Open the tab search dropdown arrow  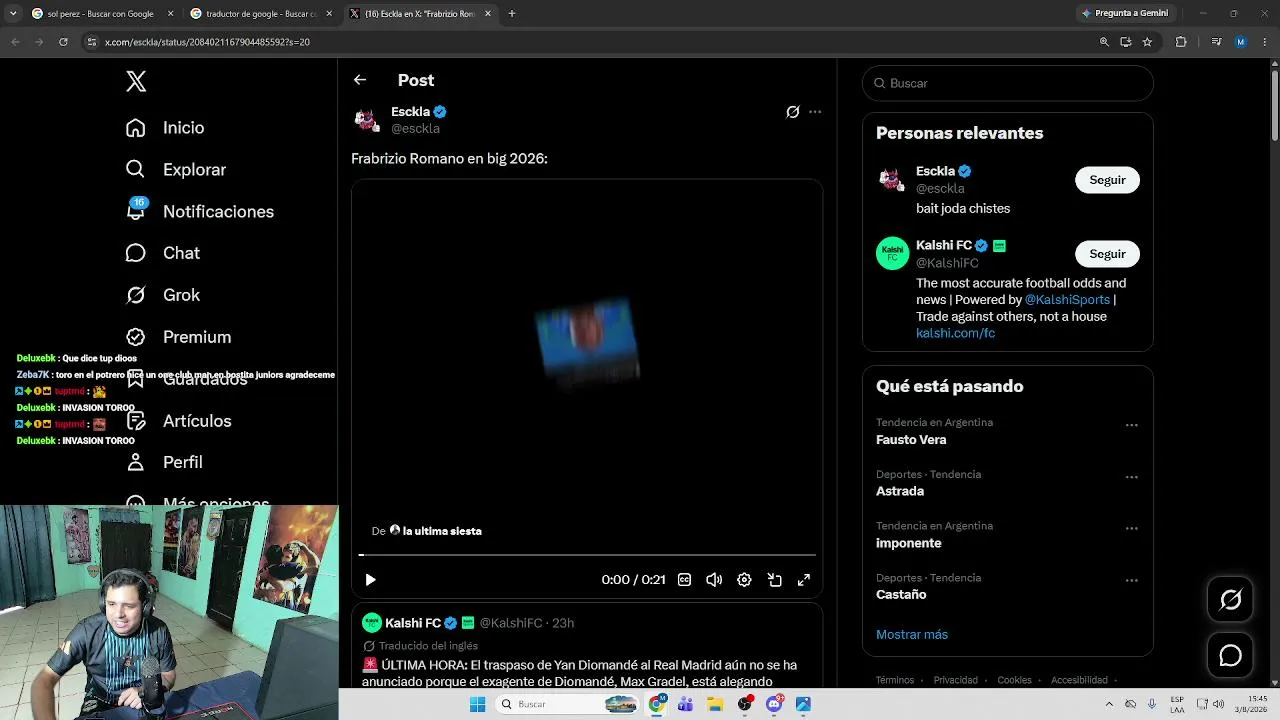pos(13,14)
